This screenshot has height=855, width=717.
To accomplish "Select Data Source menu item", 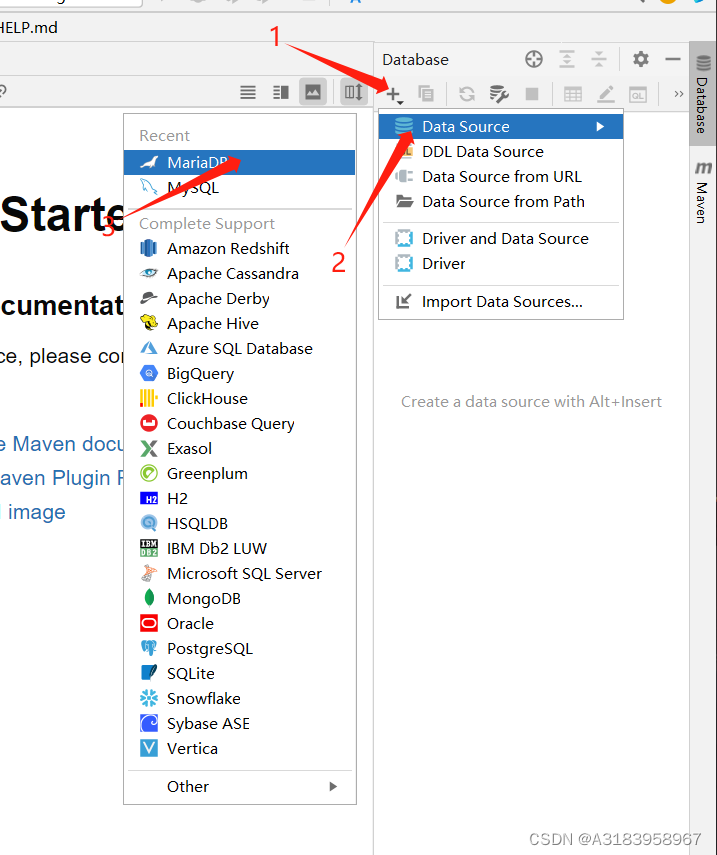I will pos(501,127).
